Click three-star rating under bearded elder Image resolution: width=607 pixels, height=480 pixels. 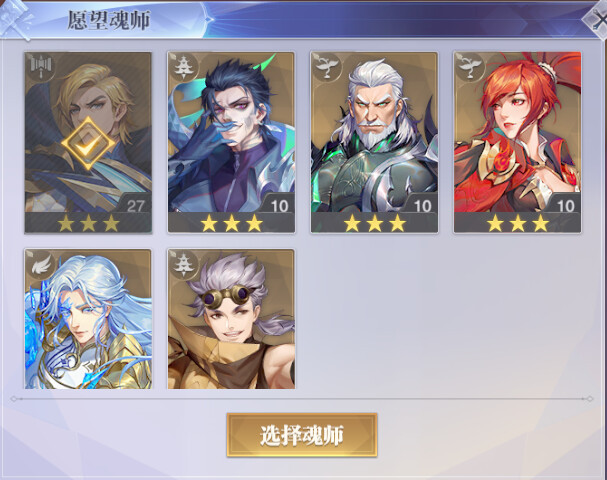pyautogui.click(x=375, y=223)
